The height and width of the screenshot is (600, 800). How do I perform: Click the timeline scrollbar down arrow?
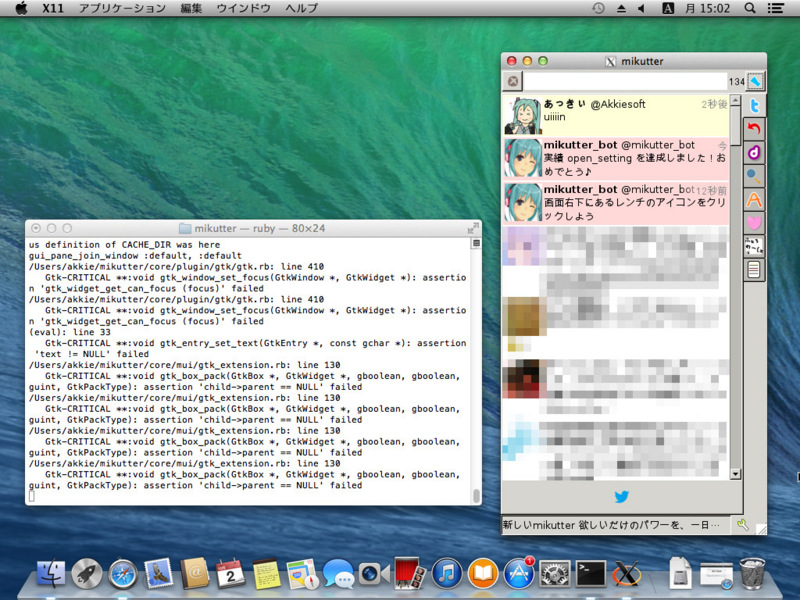(x=735, y=474)
